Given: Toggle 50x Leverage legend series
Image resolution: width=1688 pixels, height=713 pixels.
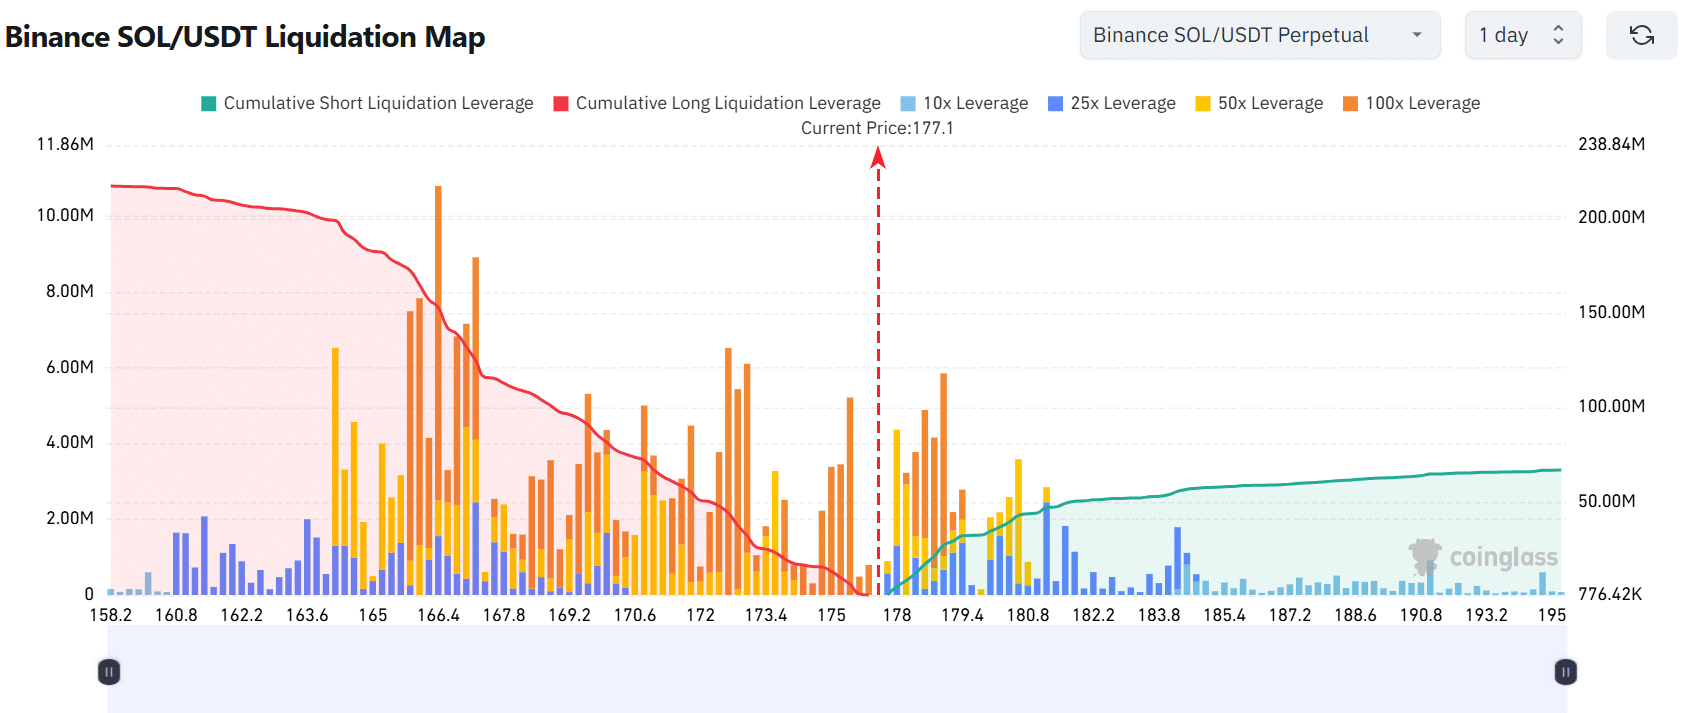Looking at the screenshot, I should point(1259,103).
